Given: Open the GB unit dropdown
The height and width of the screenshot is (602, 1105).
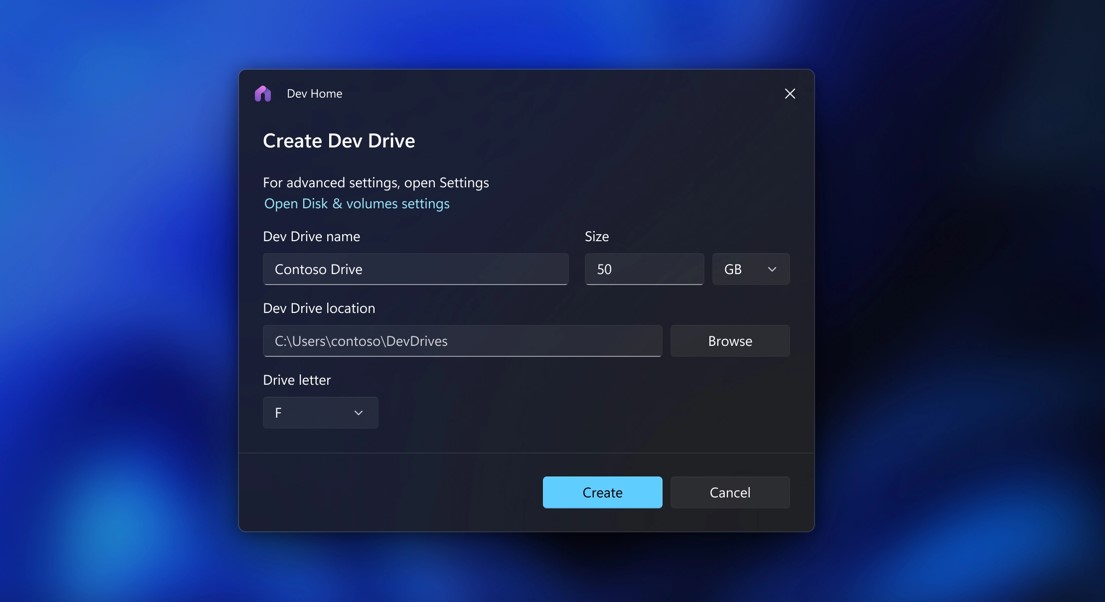Looking at the screenshot, I should pos(750,268).
